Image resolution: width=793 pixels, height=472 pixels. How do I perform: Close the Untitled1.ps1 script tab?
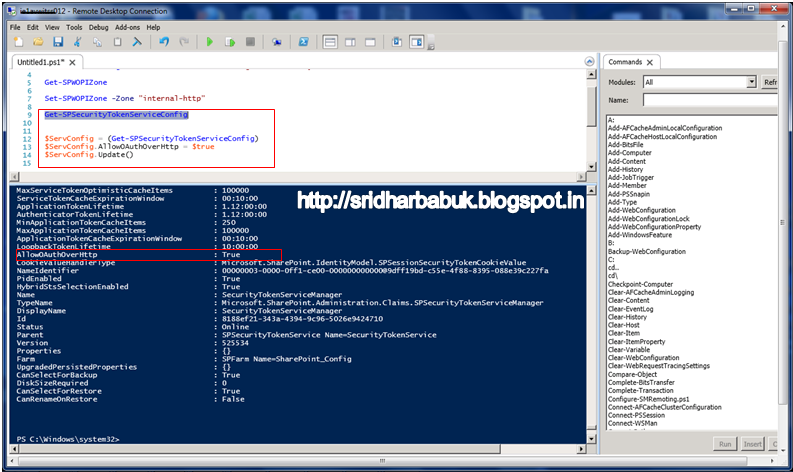coord(72,62)
